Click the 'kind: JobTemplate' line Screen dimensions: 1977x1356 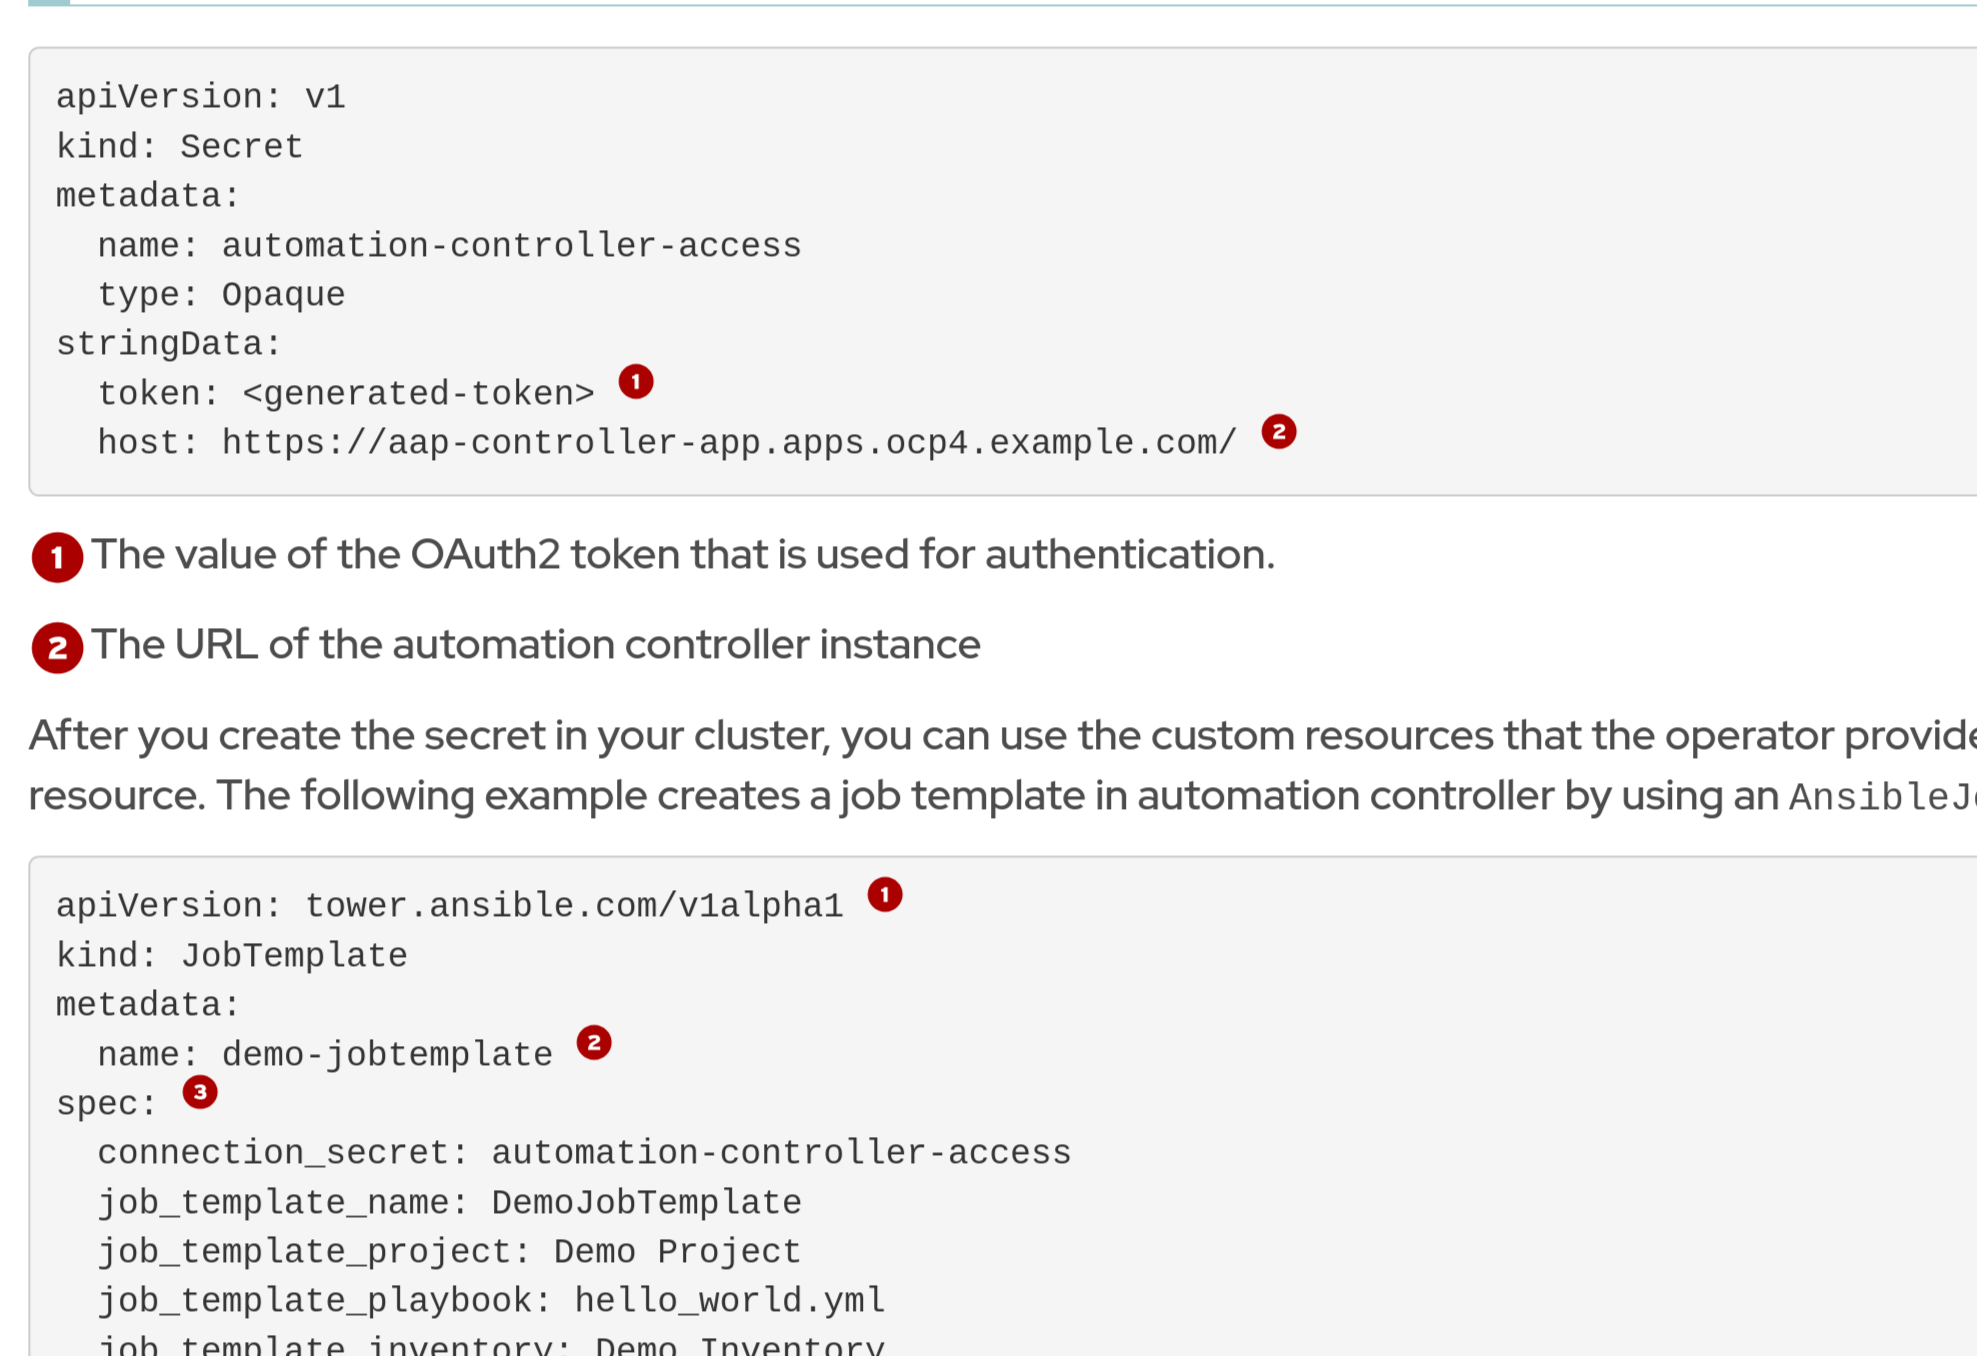click(231, 955)
